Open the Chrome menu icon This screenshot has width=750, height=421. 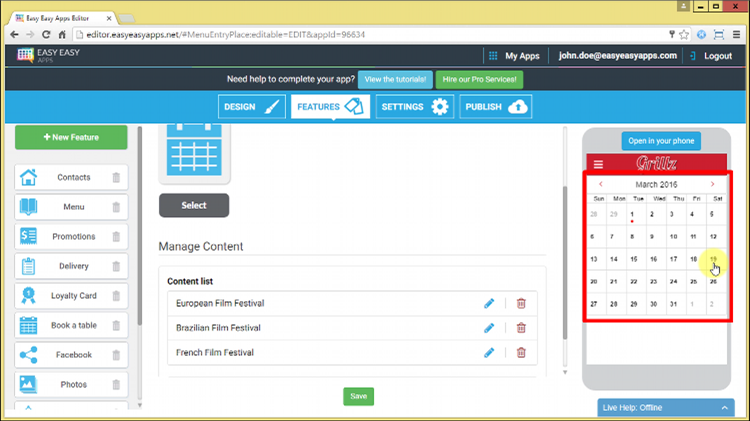point(737,34)
